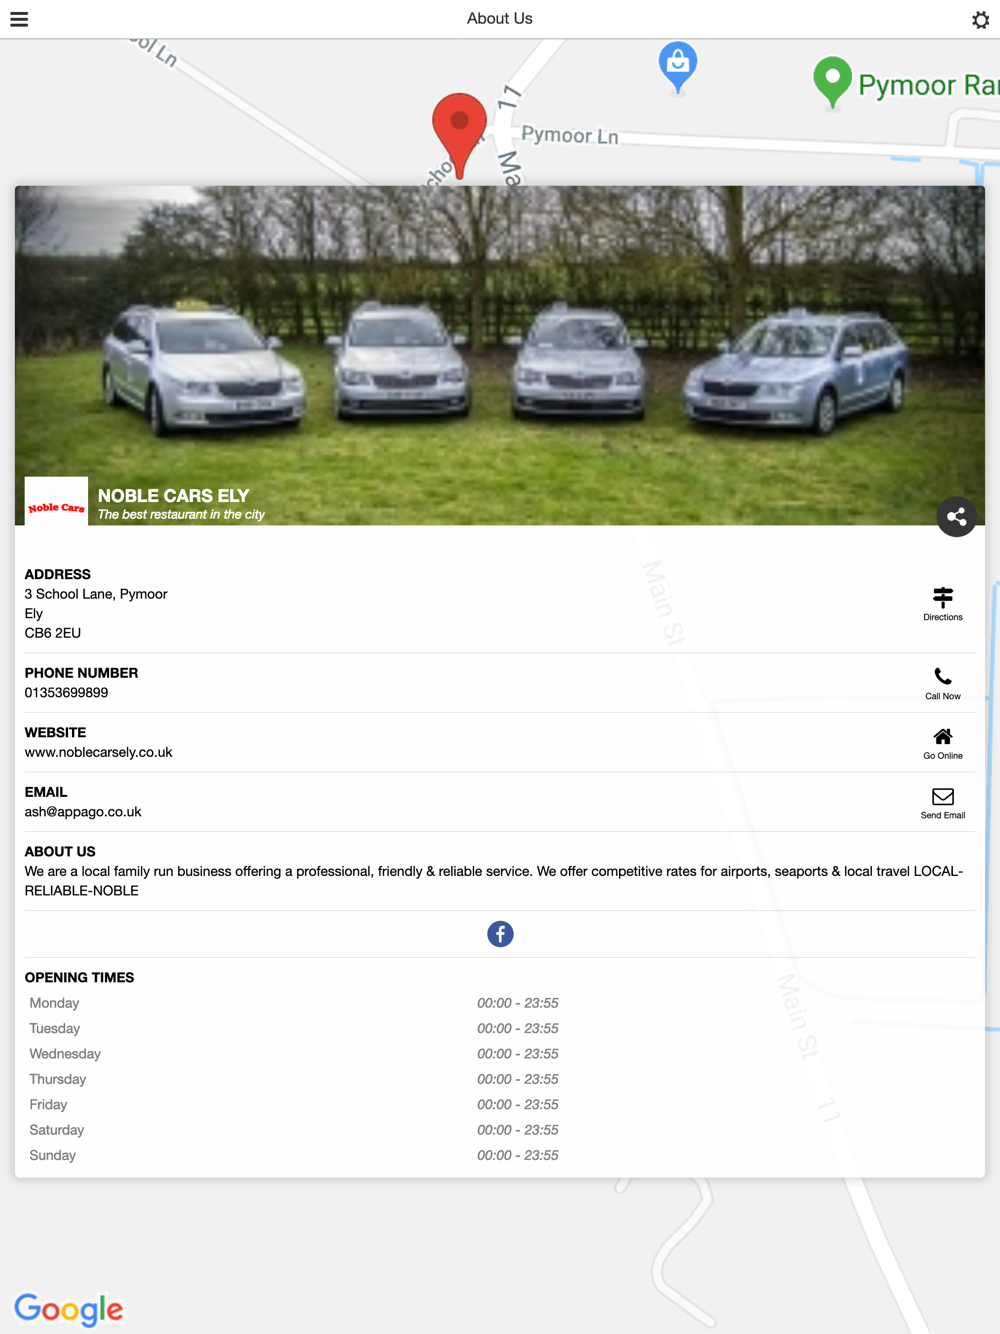Click phone number 01353699899
The width and height of the screenshot is (1000, 1334).
click(x=66, y=693)
